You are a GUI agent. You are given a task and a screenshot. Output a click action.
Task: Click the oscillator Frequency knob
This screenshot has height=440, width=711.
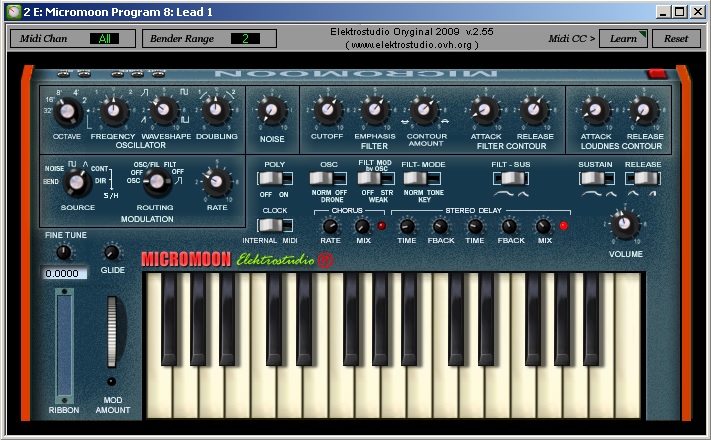[x=113, y=110]
